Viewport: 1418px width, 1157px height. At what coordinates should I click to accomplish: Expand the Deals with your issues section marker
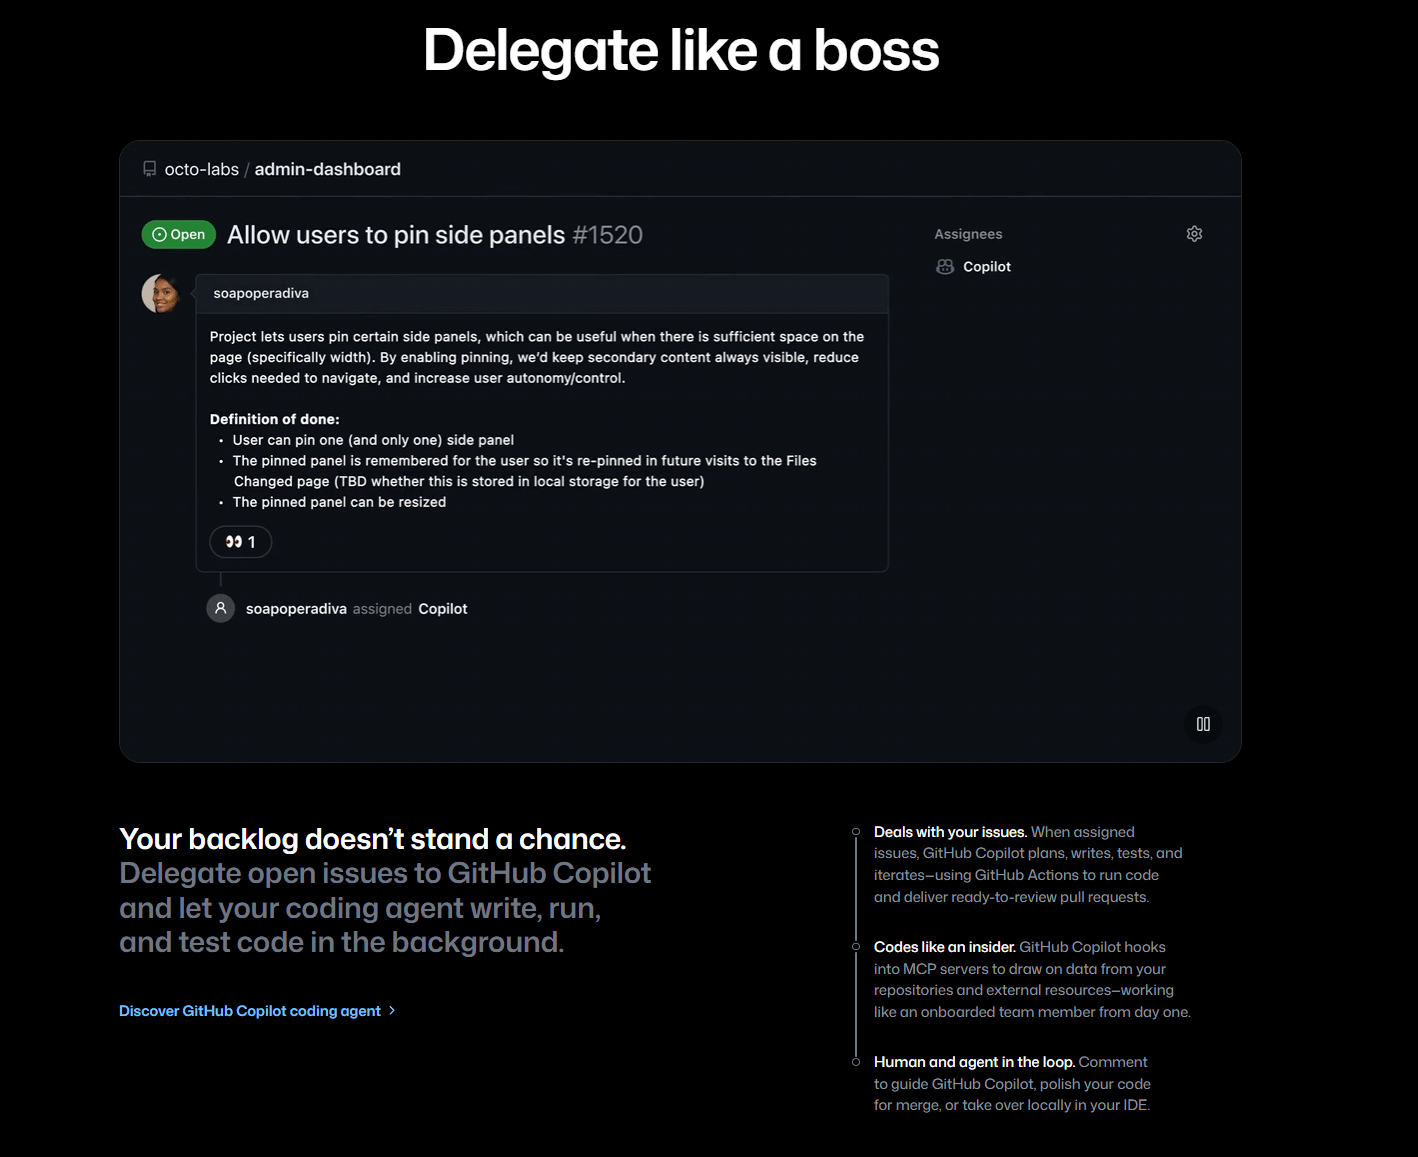pyautogui.click(x=855, y=831)
